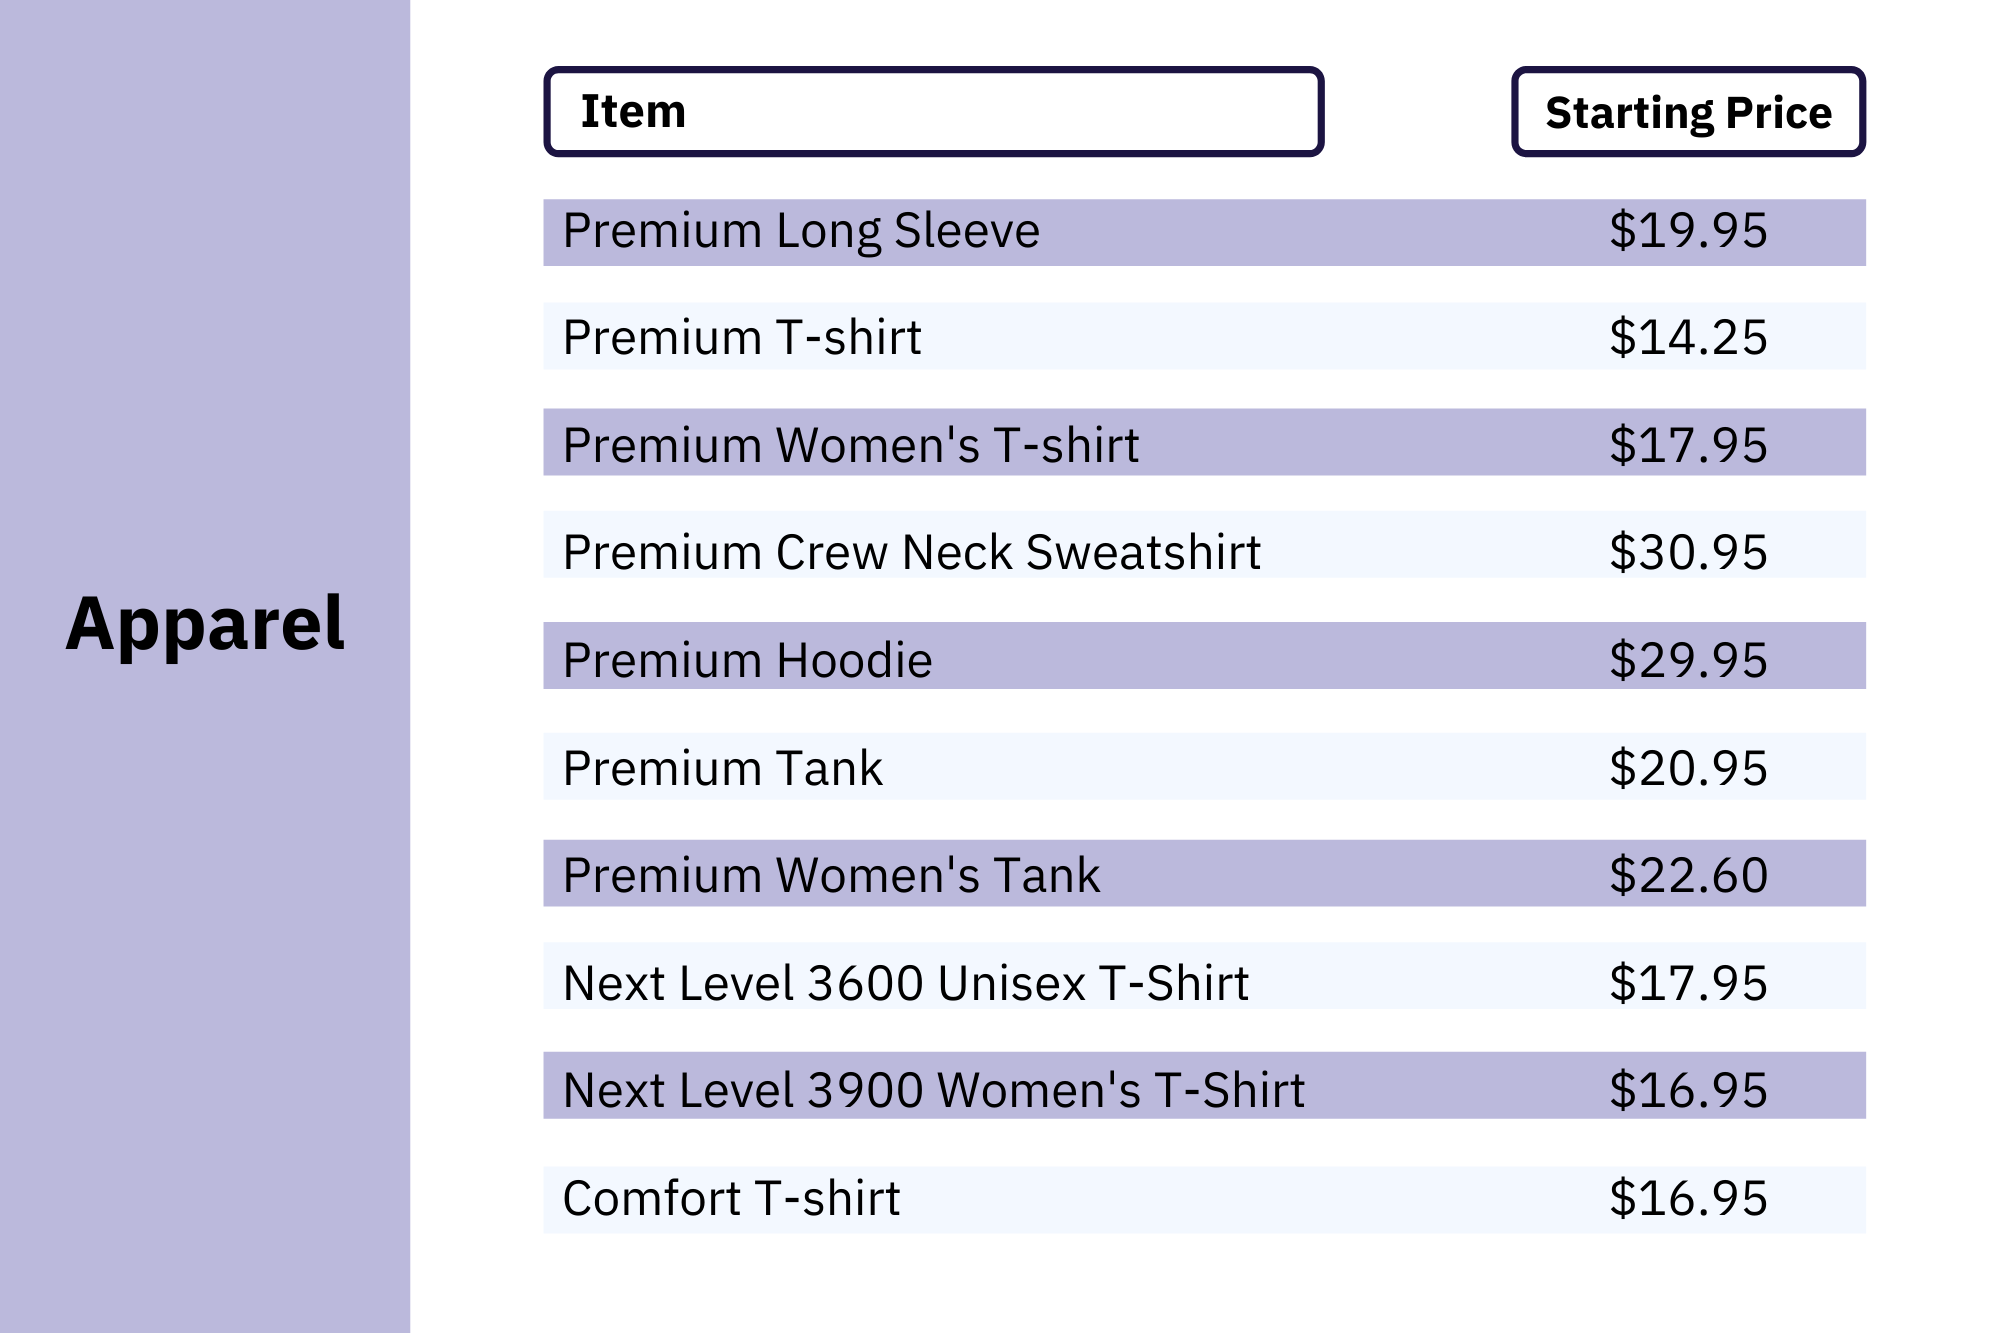Click the $22.60 price value
The image size is (2000, 1333).
1688,875
